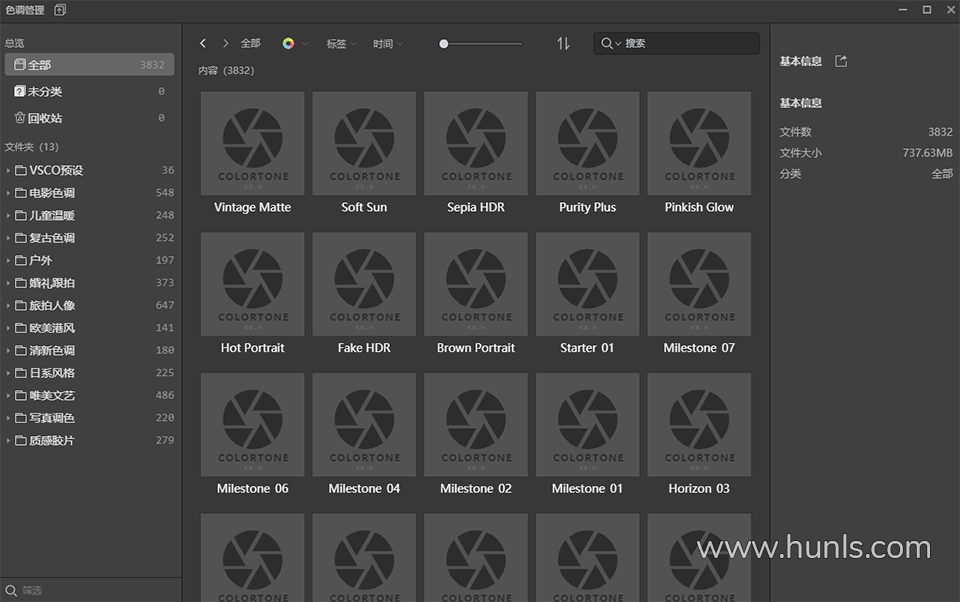Open the color wheel filter
960x602 pixels.
(x=288, y=43)
